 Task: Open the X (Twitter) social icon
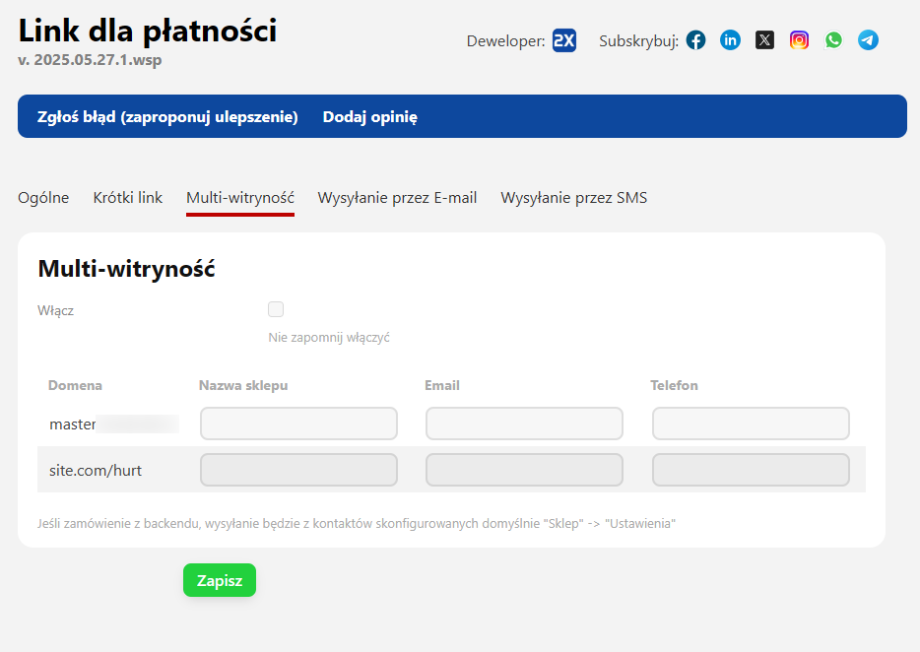765,40
